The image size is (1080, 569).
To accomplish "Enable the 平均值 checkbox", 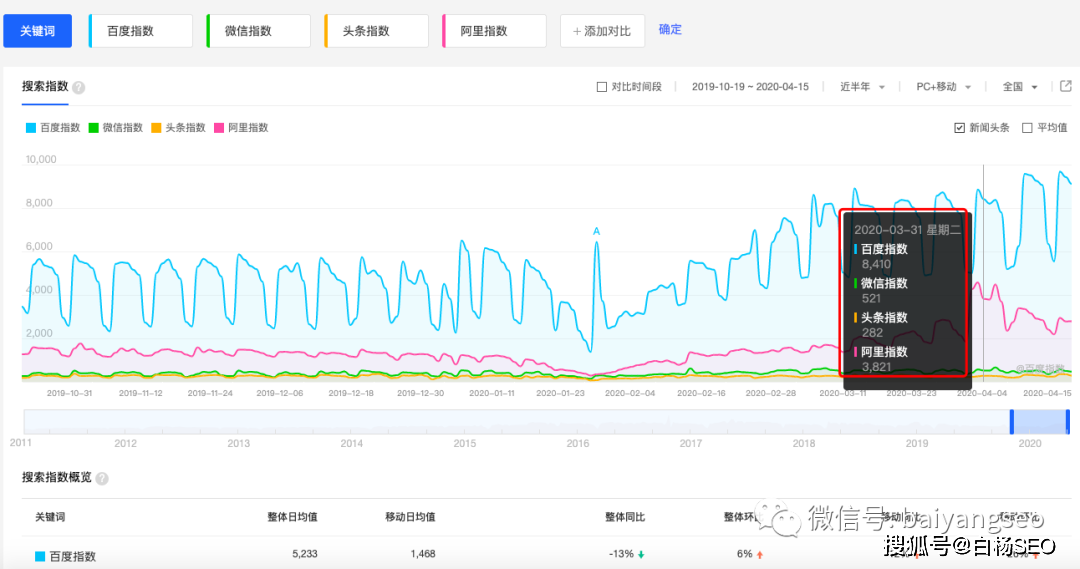I will point(1027,128).
